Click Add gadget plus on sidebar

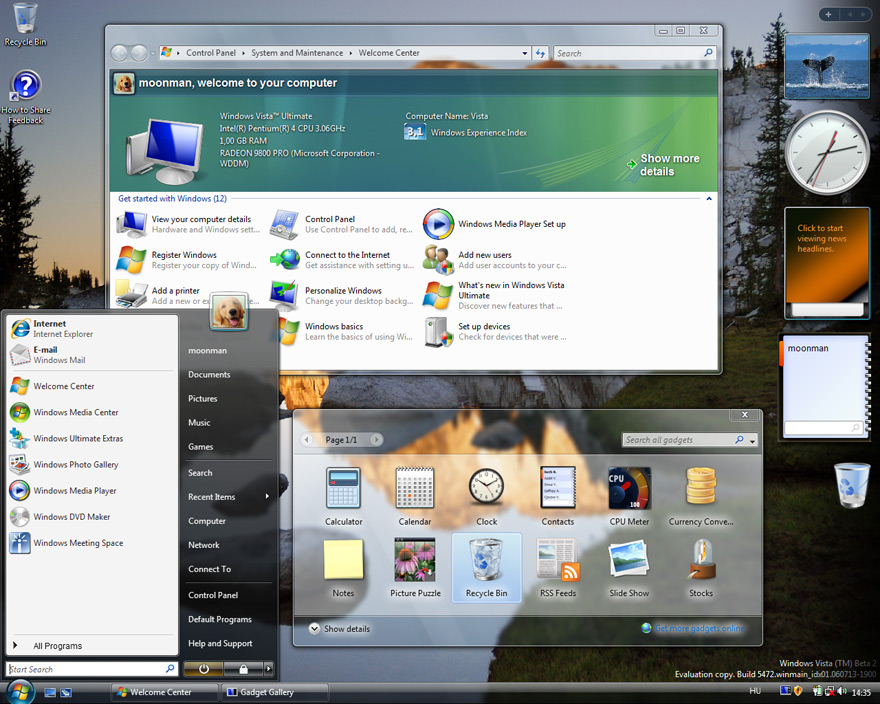[x=828, y=14]
